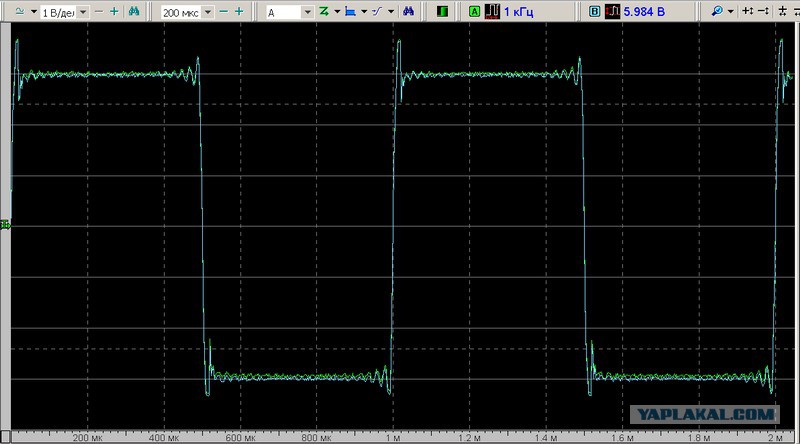Increase timebase with the plus button

tap(239, 11)
